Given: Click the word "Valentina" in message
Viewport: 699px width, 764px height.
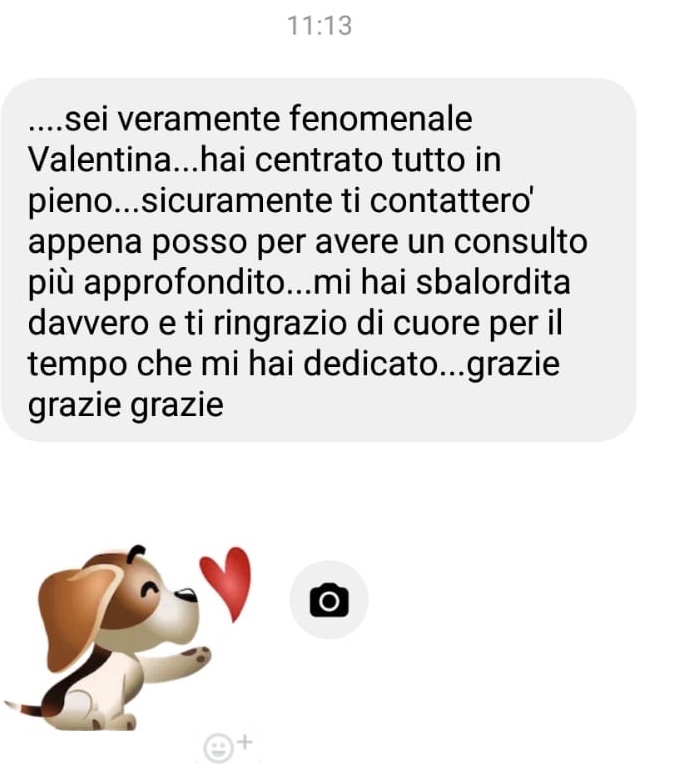Looking at the screenshot, I should (x=100, y=159).
